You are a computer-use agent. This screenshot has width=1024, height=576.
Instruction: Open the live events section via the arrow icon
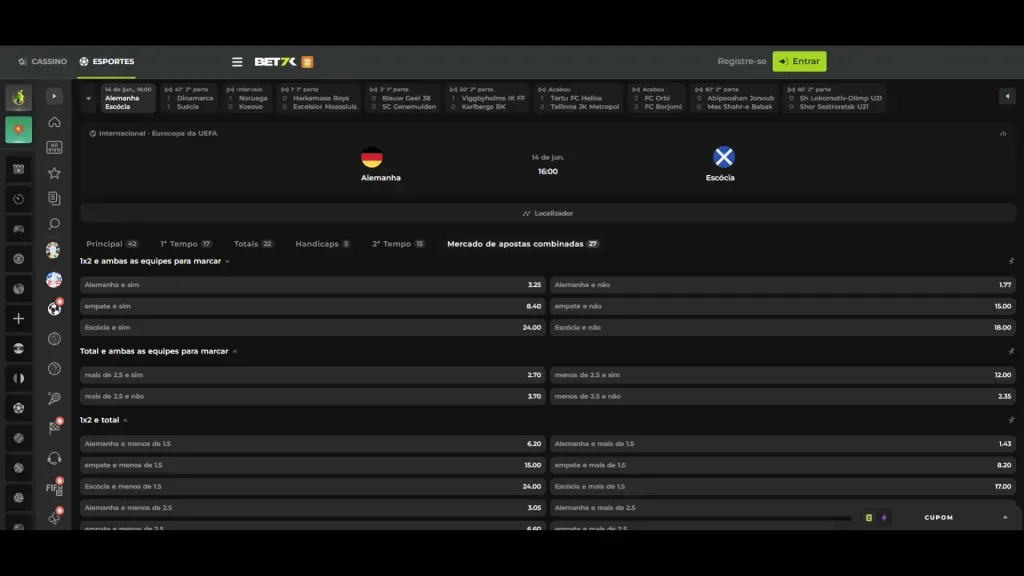click(54, 97)
